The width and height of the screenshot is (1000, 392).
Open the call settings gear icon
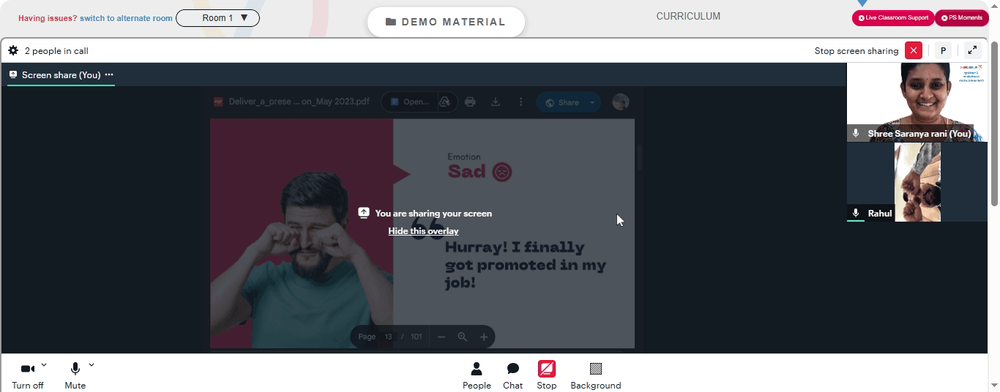tap(13, 50)
